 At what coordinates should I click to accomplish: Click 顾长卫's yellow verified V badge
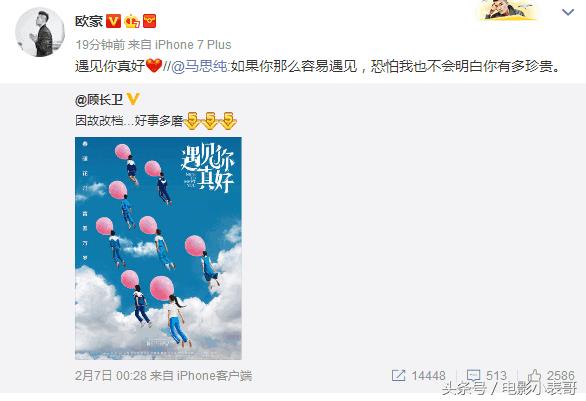(133, 99)
